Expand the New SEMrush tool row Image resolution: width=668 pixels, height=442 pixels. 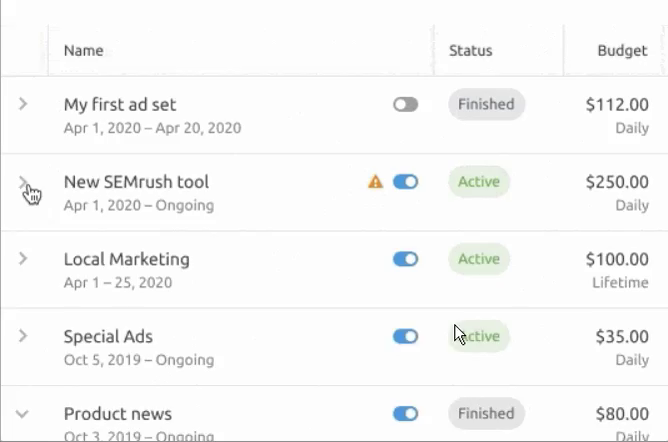click(x=24, y=182)
